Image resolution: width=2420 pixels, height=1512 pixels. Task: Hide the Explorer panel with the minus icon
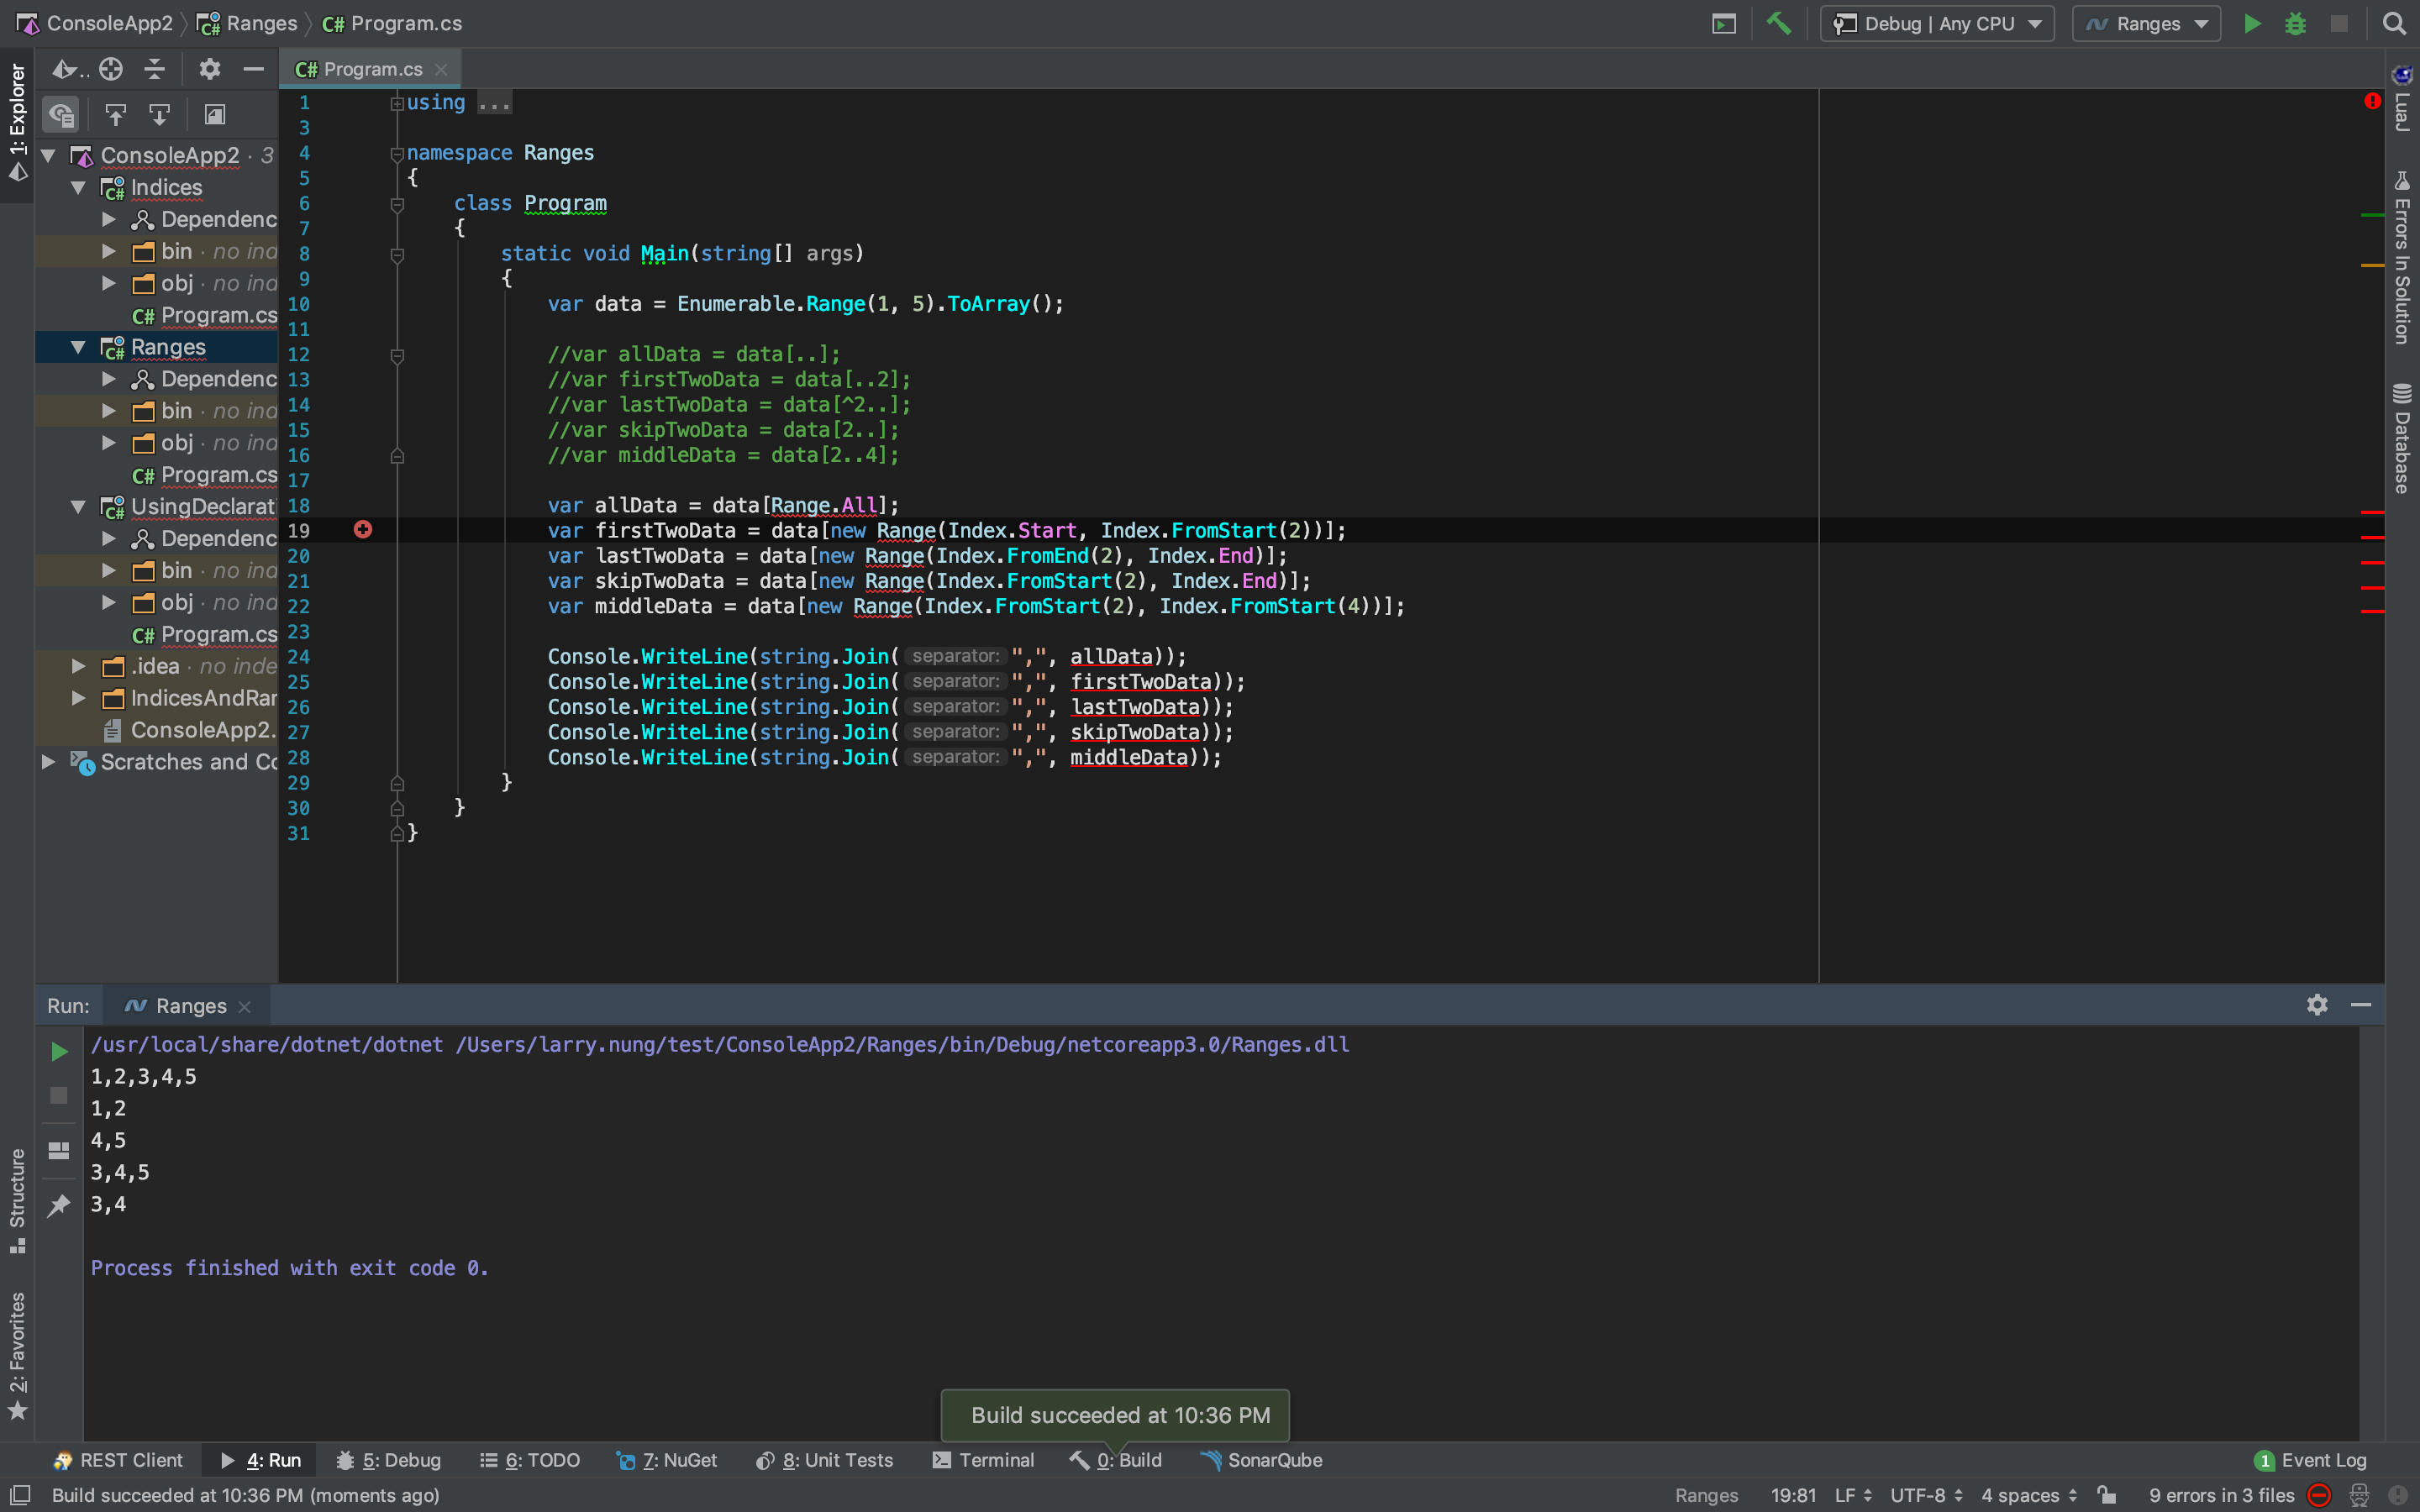tap(253, 69)
